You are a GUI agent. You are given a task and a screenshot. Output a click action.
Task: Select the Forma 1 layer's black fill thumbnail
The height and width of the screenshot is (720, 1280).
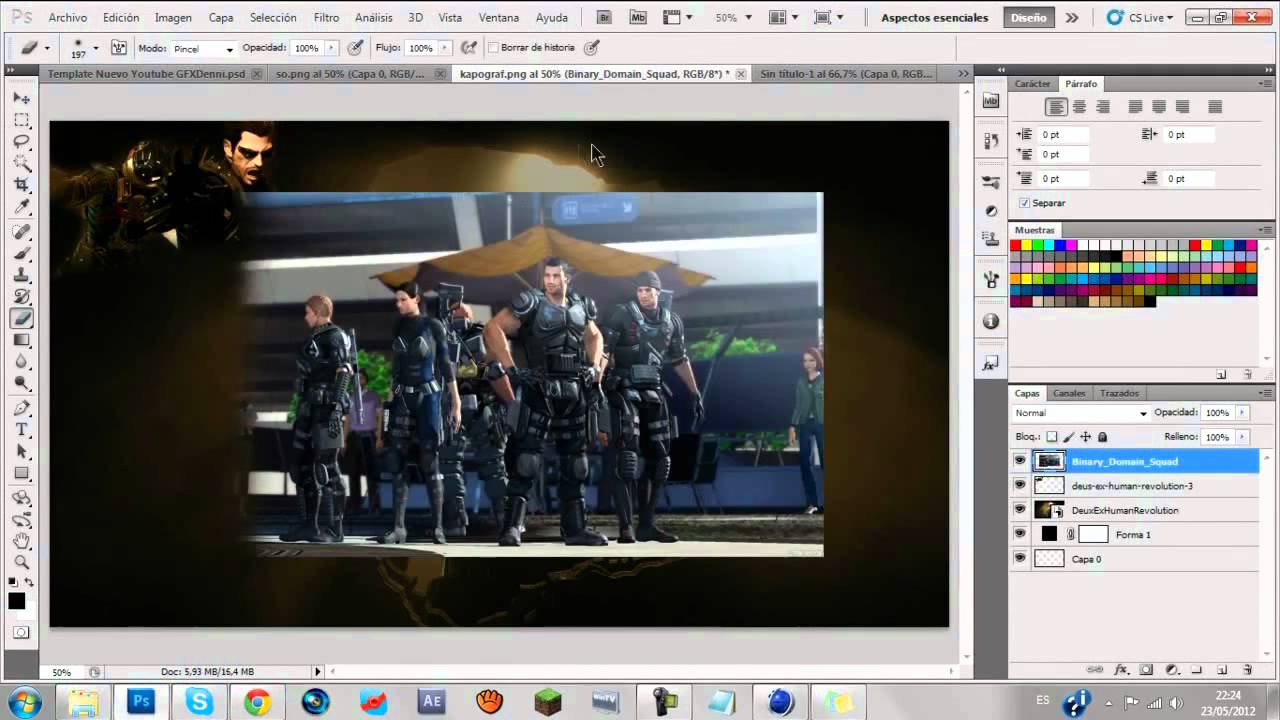1049,534
